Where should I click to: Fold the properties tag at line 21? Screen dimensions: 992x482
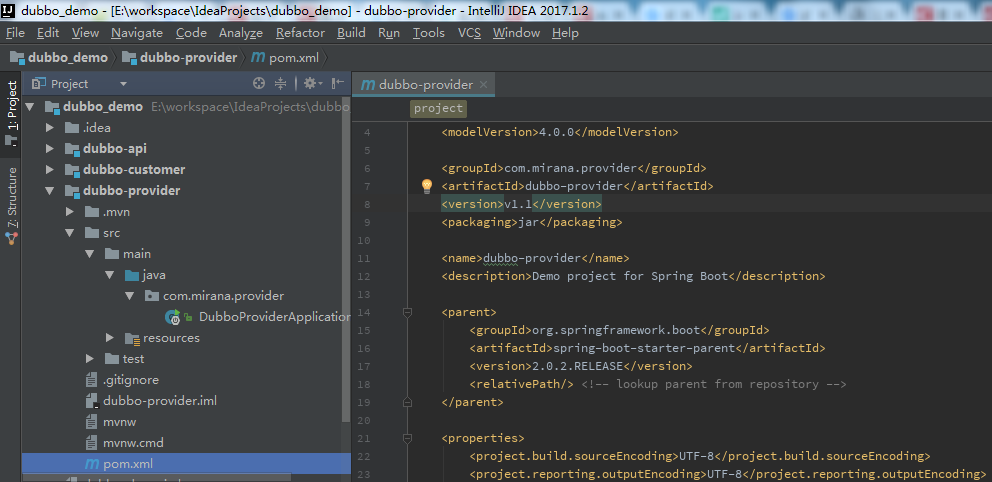click(407, 438)
